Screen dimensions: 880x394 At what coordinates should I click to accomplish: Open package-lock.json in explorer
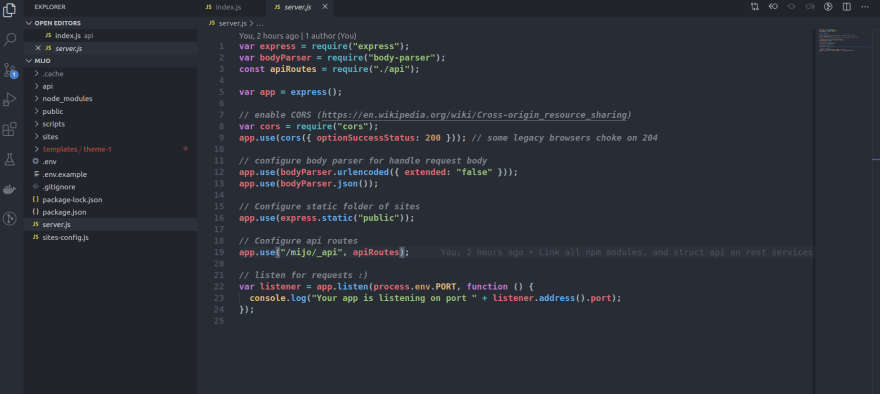click(110, 199)
